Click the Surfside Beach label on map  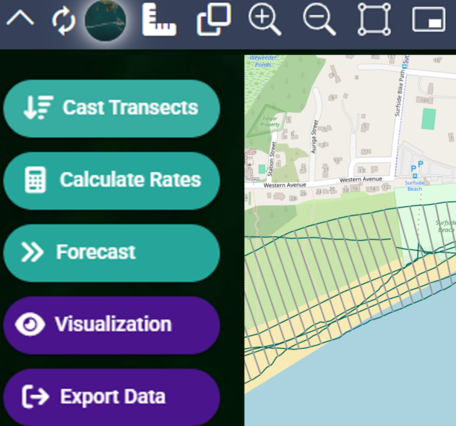click(415, 186)
